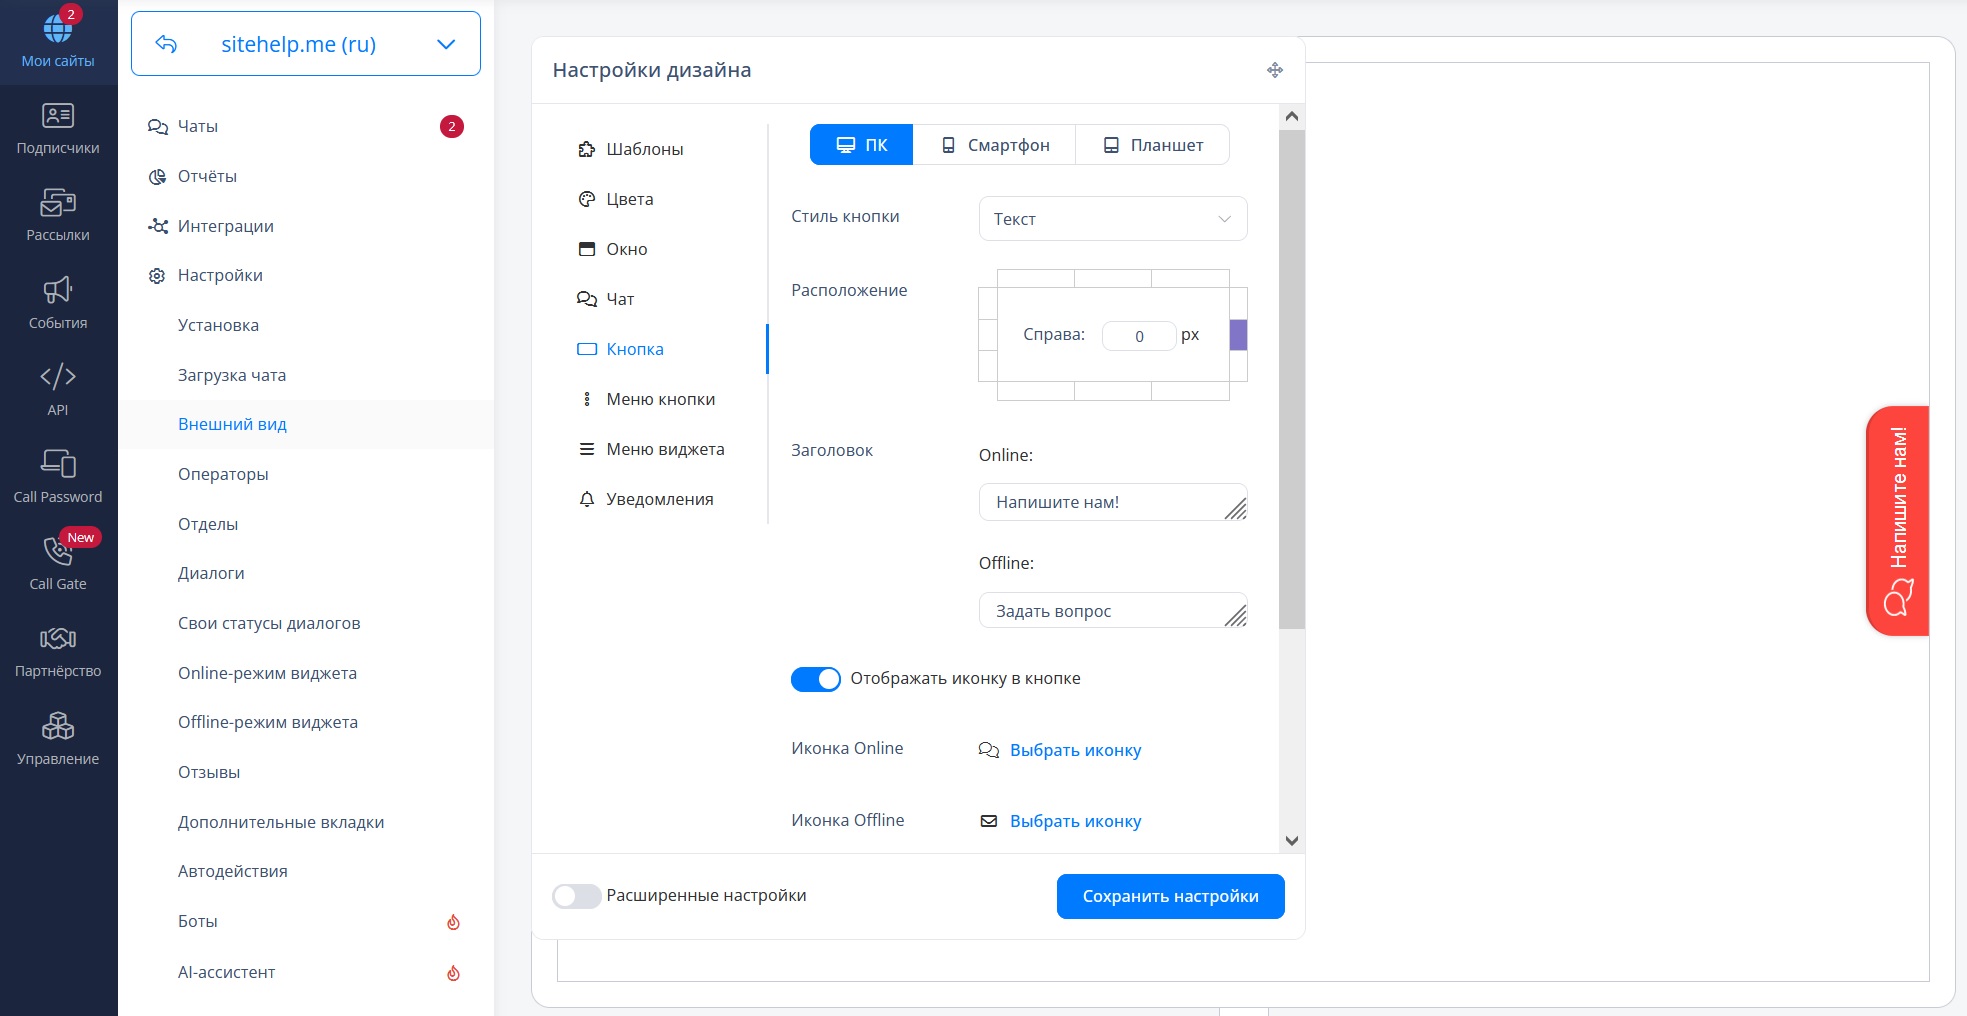The image size is (1967, 1016).
Task: Enable Расширенные настройки toggle
Action: [x=577, y=896]
